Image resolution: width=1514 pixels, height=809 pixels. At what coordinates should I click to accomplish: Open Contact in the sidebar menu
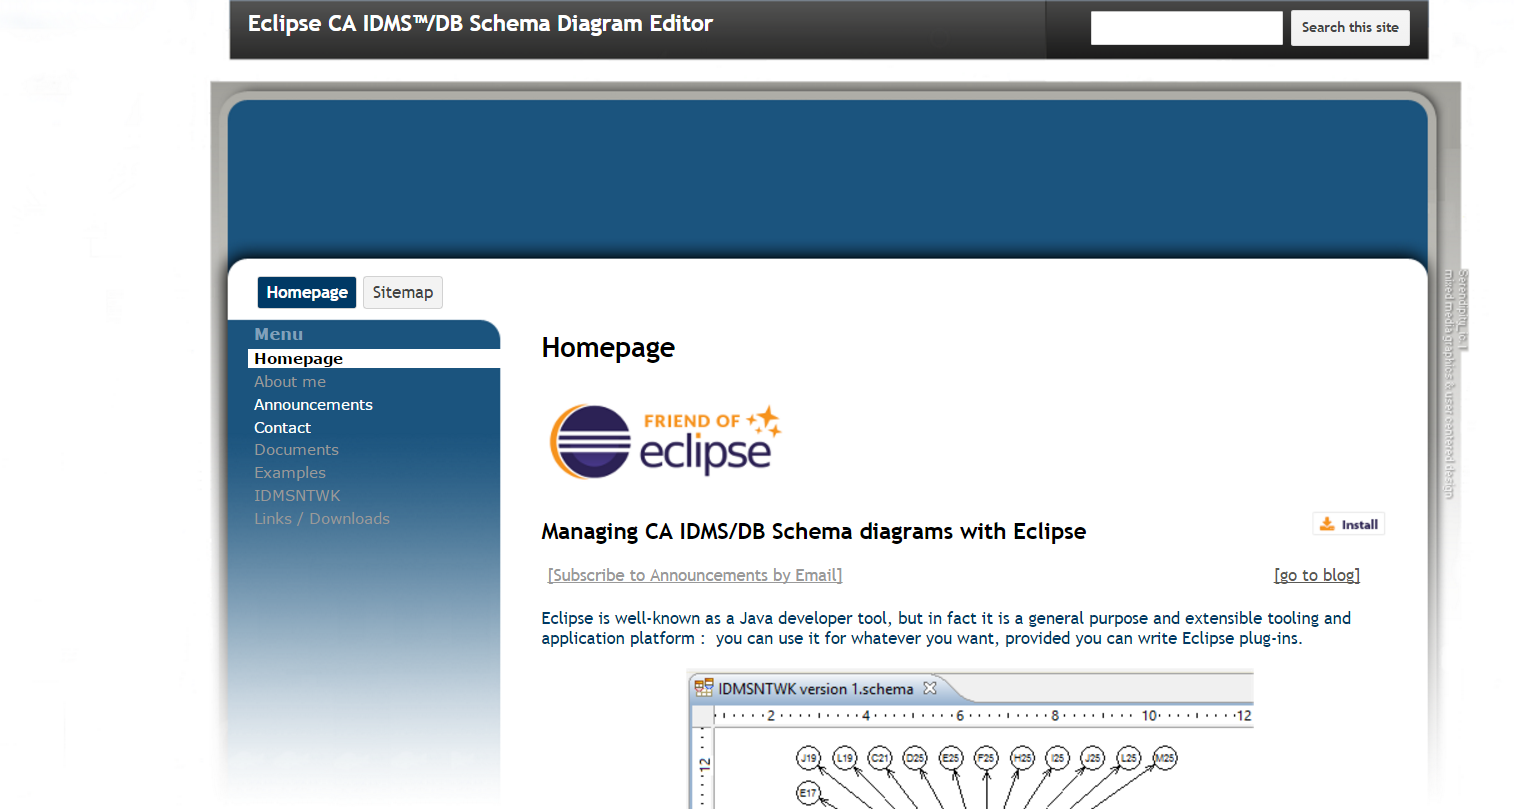click(282, 428)
